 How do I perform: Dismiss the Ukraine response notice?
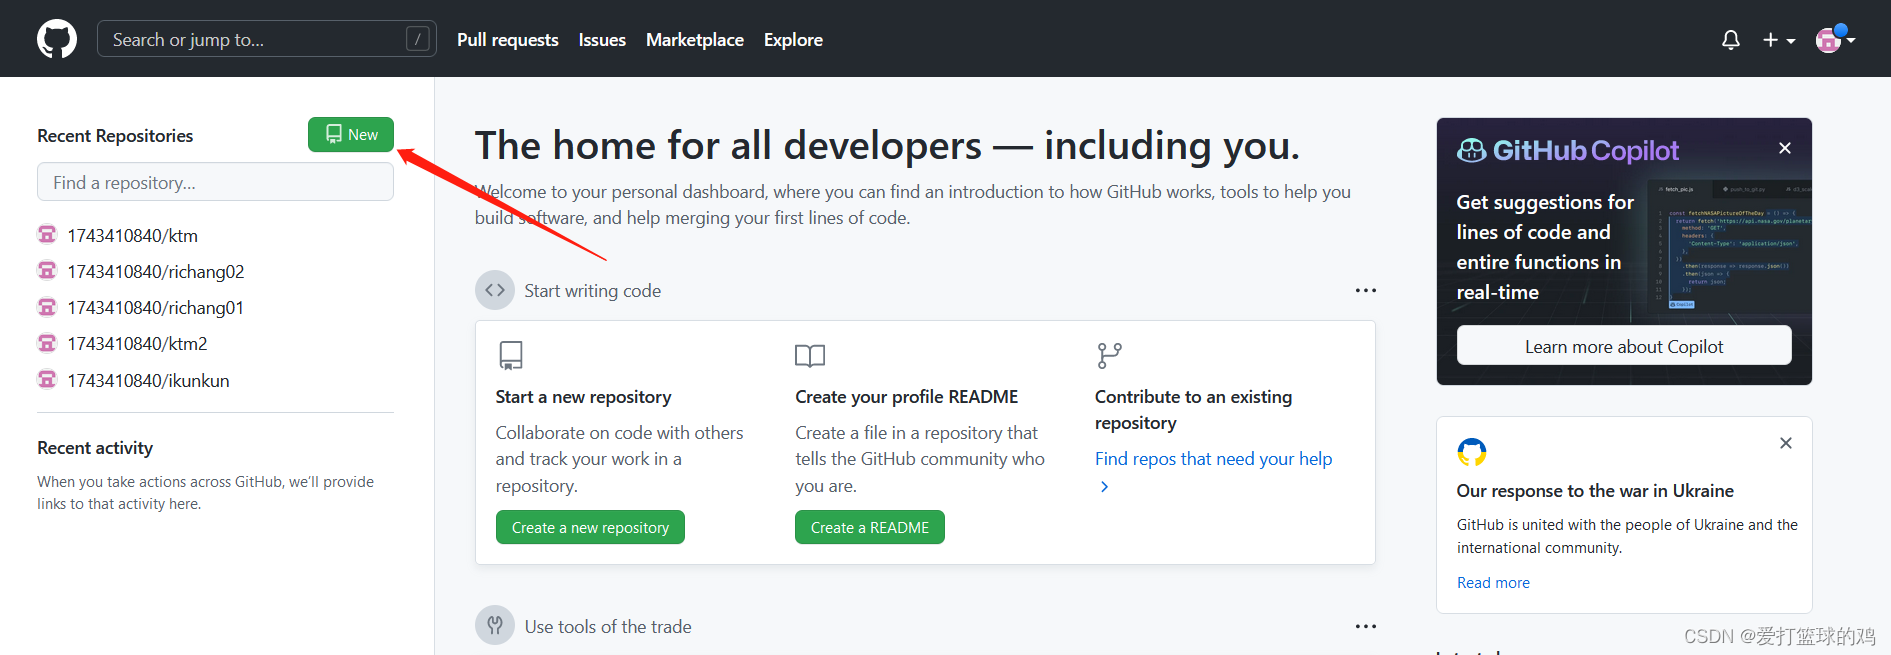1786,443
